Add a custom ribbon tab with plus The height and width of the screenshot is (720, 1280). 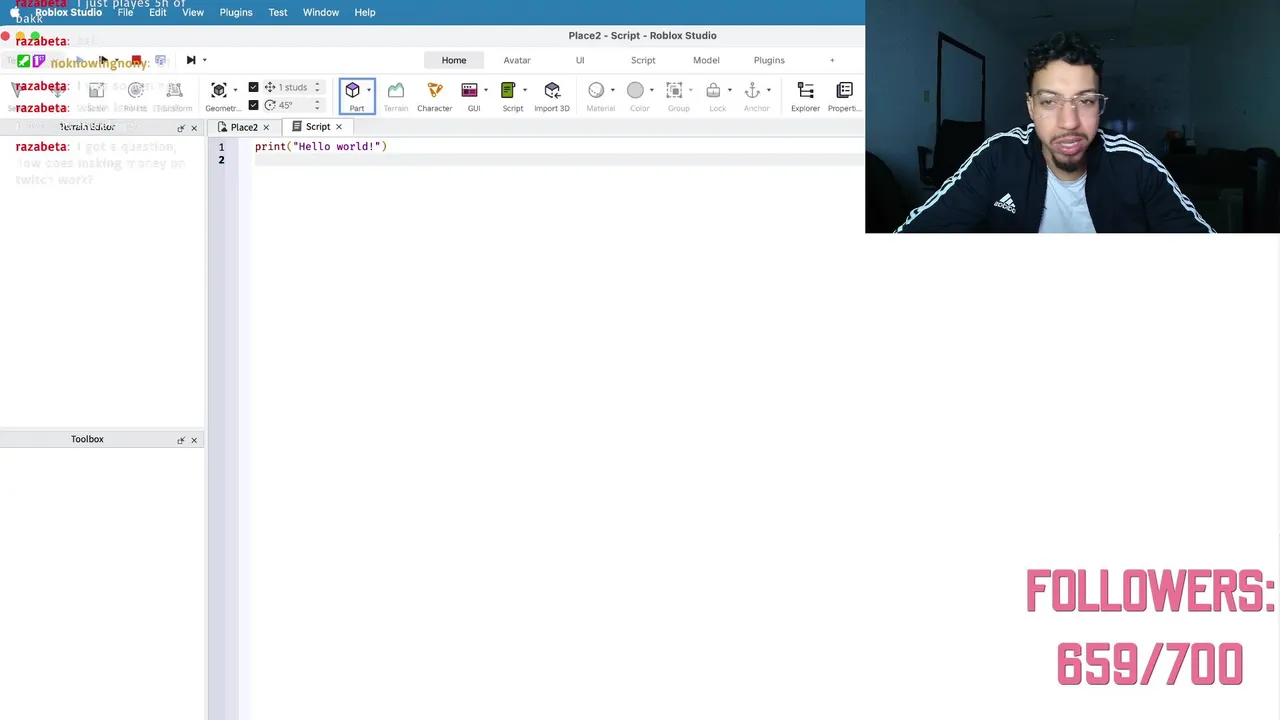tap(832, 60)
